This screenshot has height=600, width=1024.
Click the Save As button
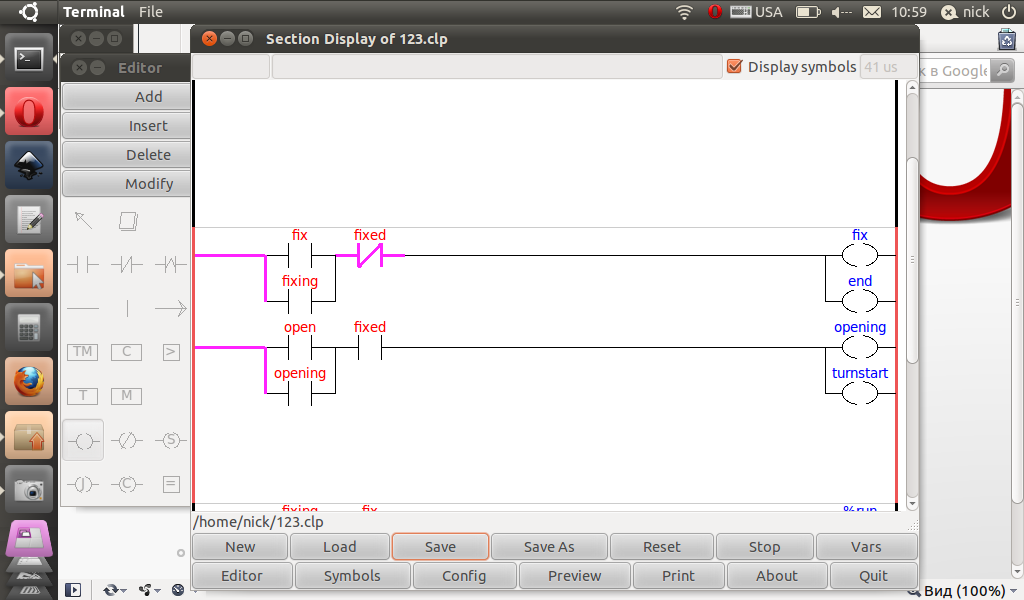click(549, 547)
